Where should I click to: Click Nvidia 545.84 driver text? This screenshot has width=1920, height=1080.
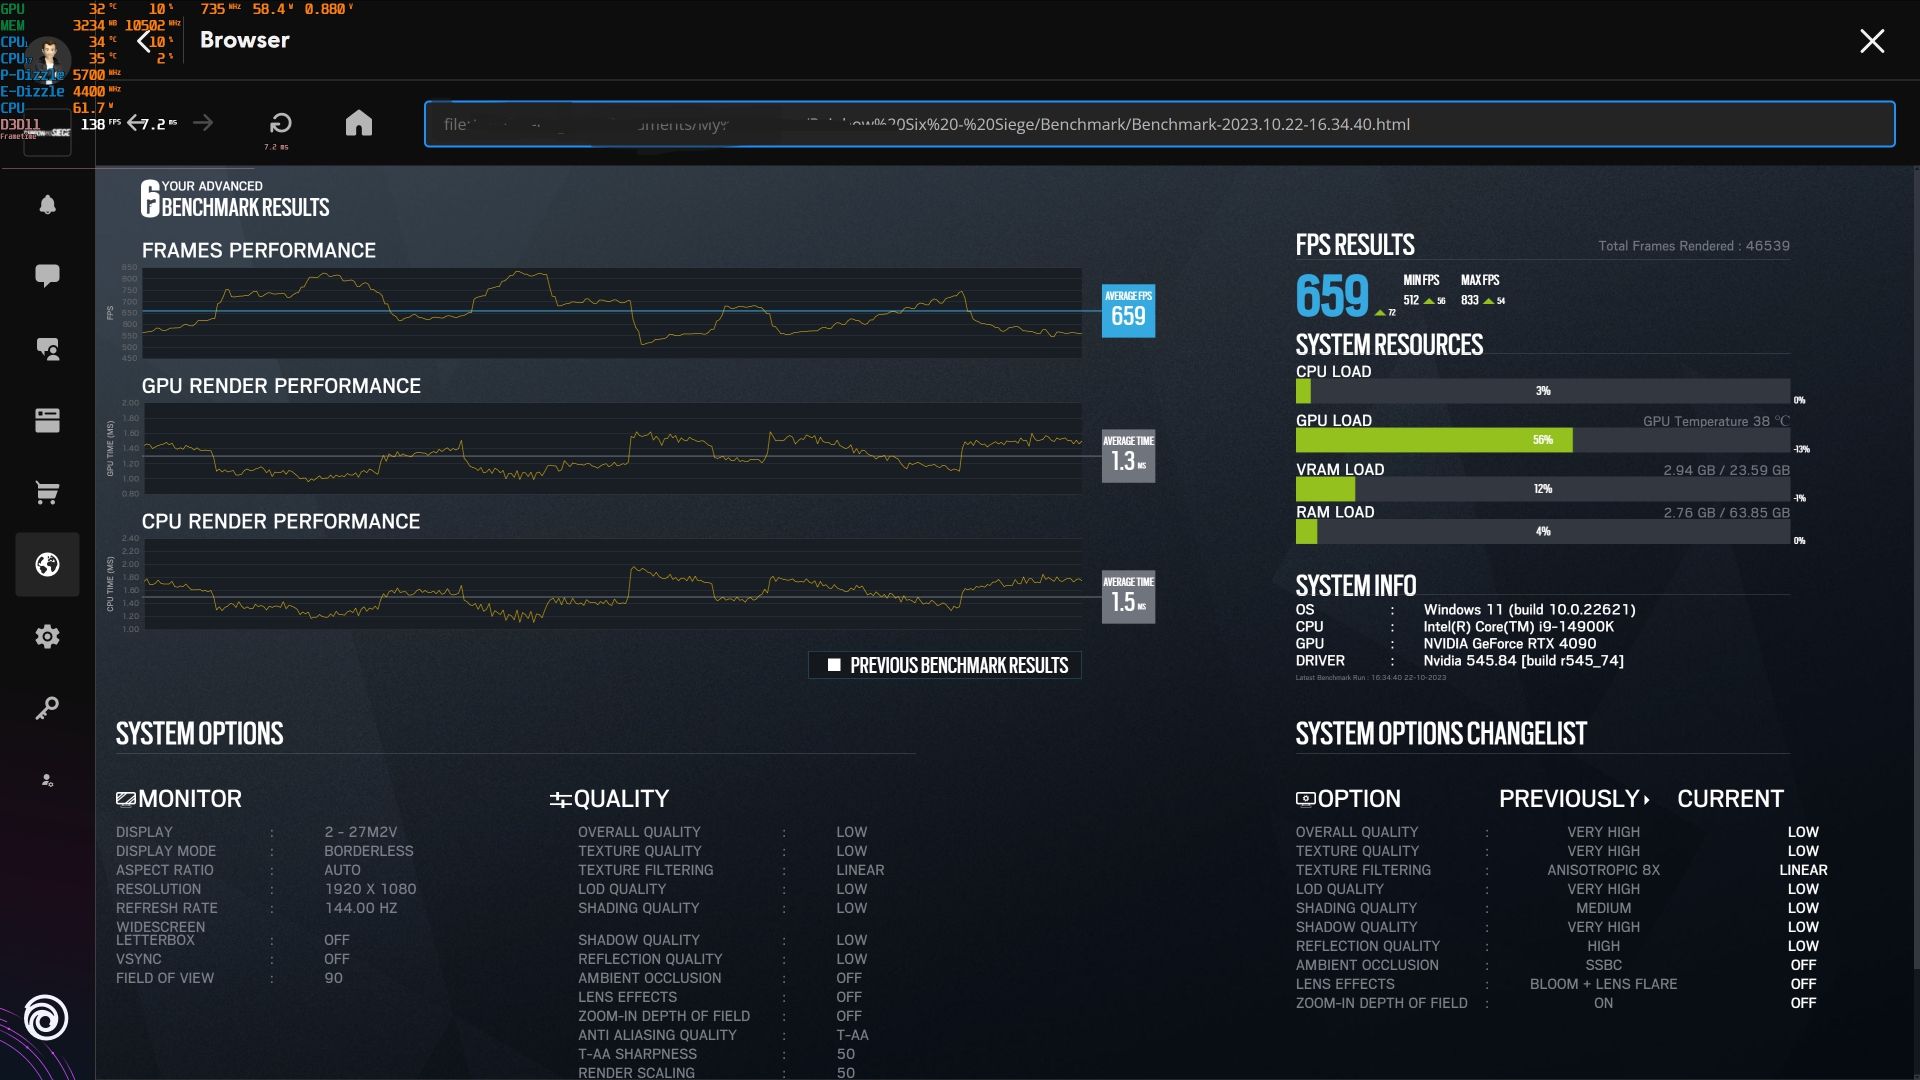pos(1524,661)
